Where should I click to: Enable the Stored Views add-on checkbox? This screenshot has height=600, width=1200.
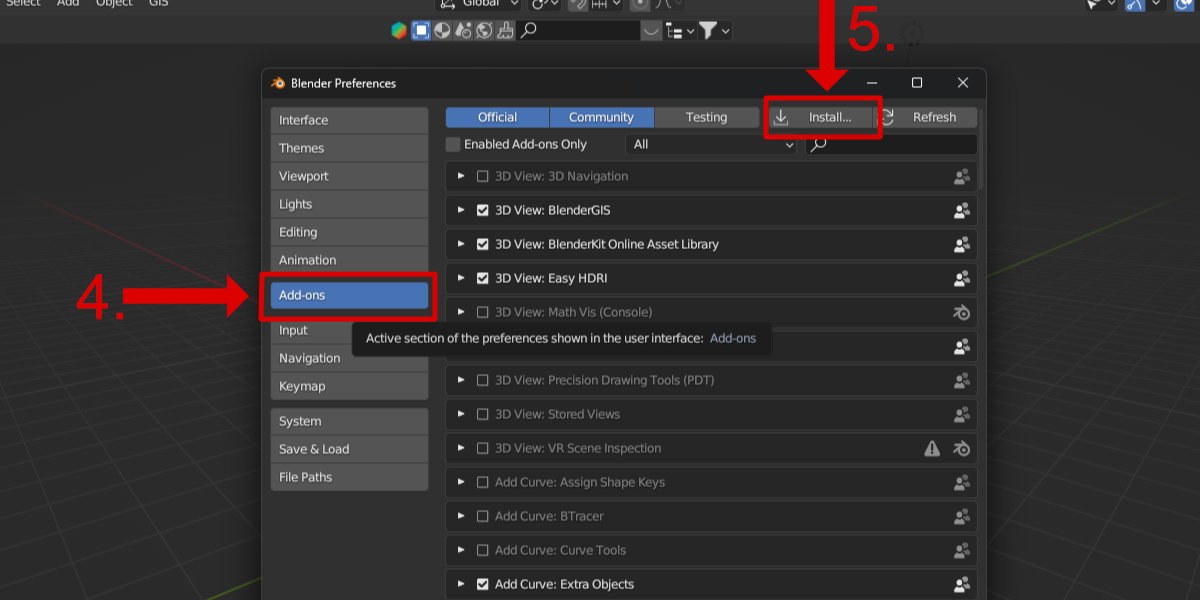point(483,414)
